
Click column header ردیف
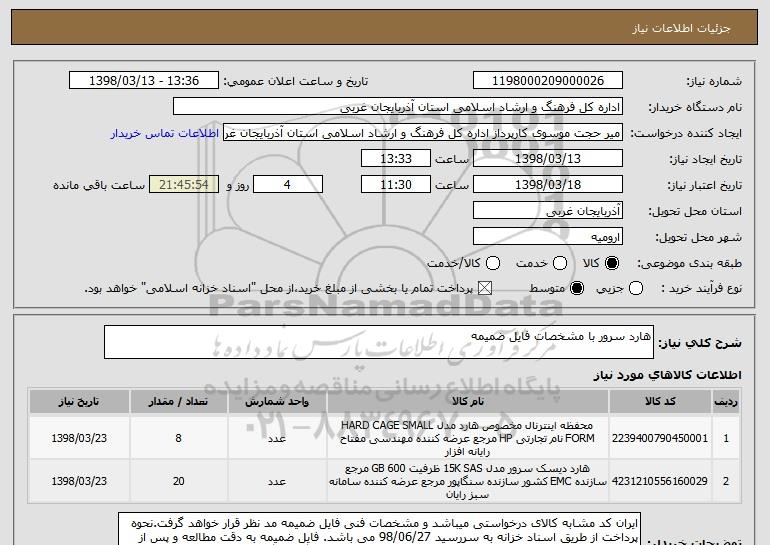click(x=726, y=402)
